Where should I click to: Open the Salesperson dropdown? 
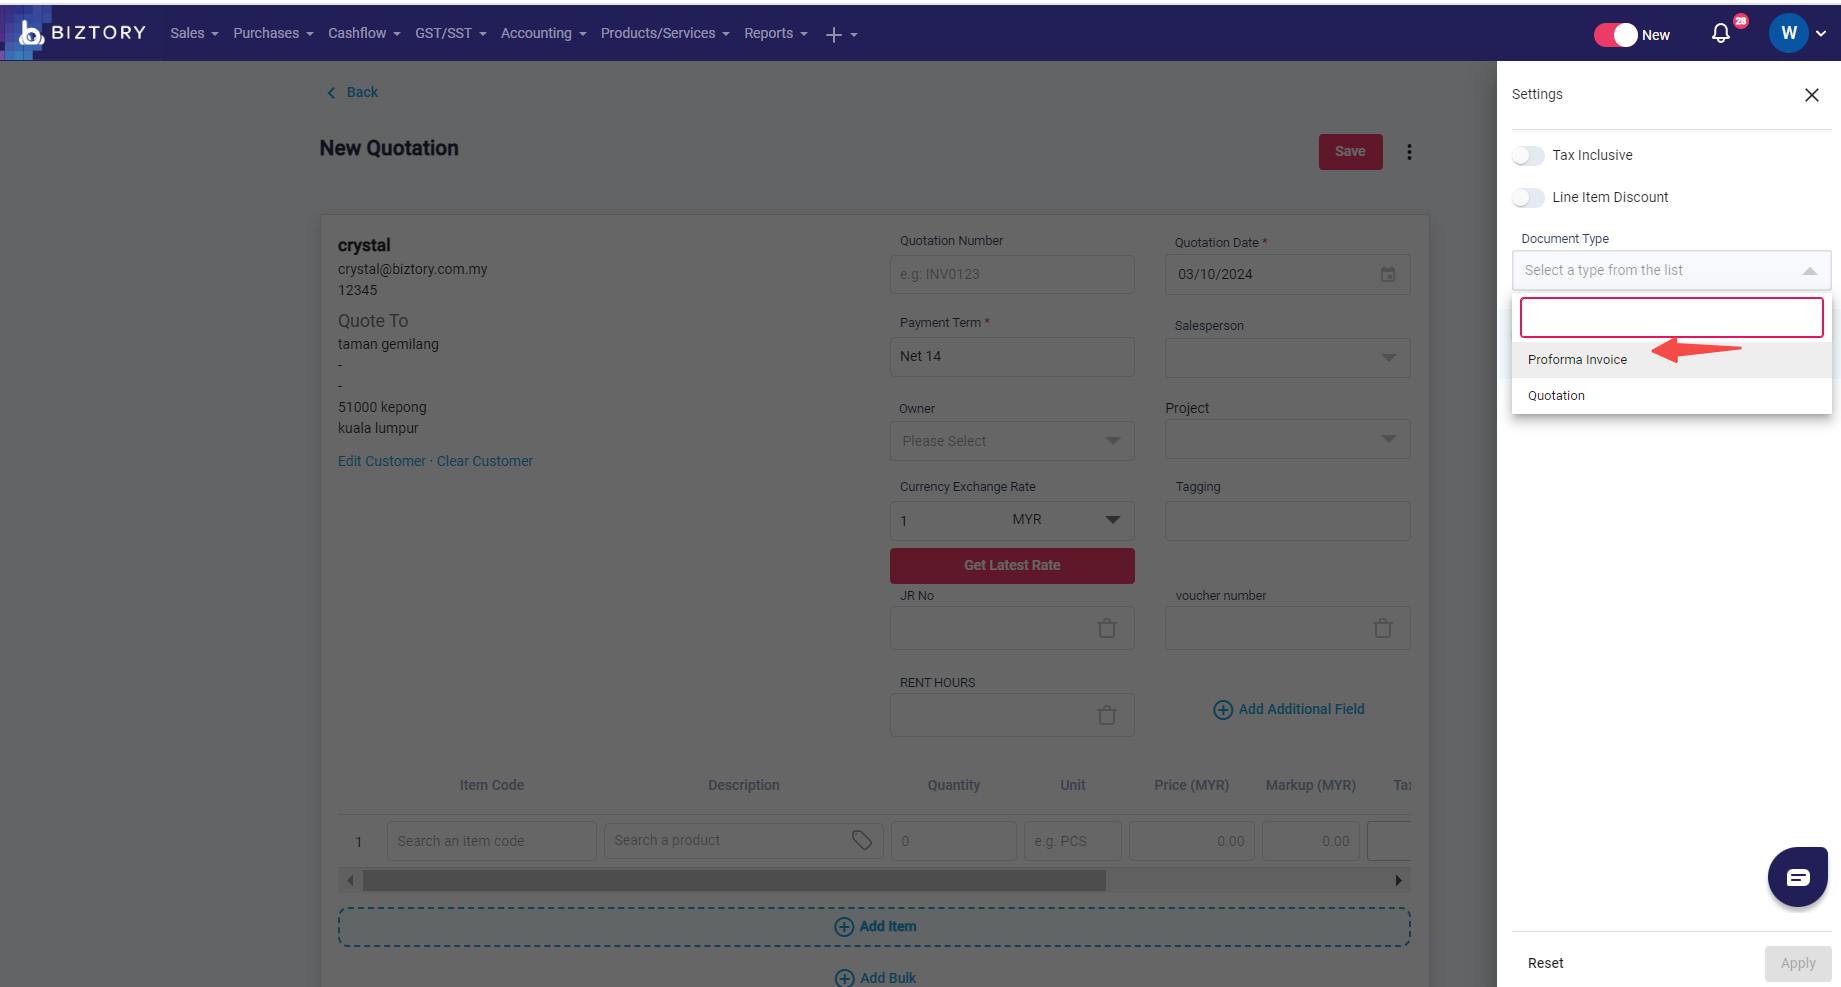pyautogui.click(x=1287, y=358)
